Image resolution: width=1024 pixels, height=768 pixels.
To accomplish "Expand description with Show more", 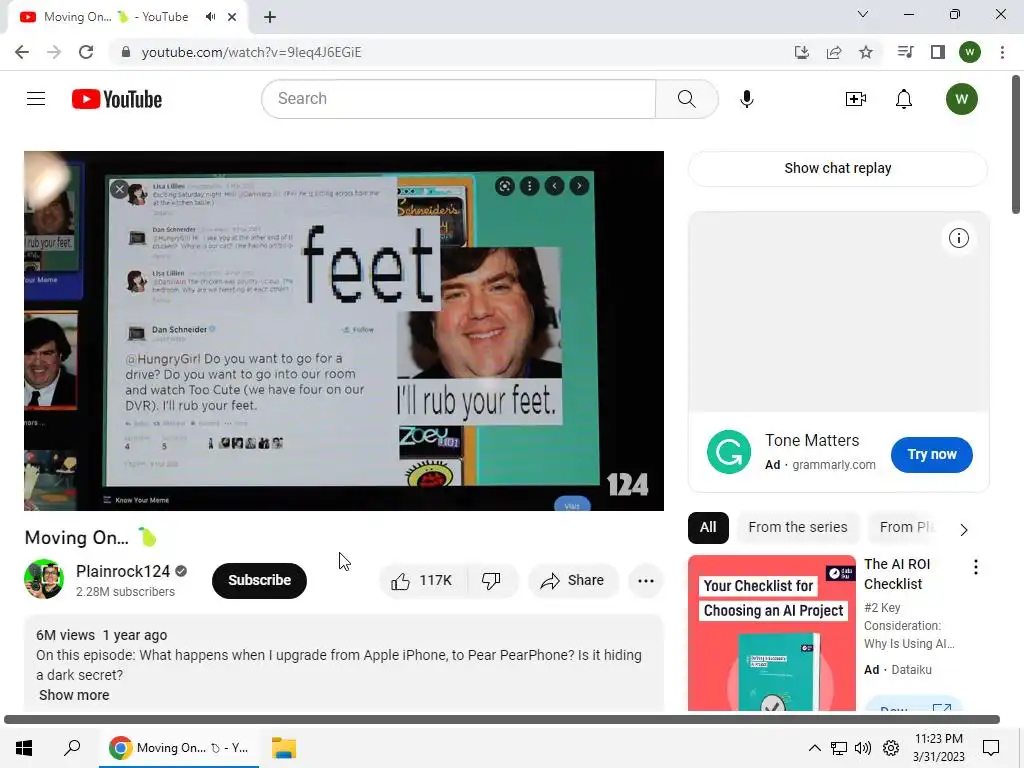I will coord(74,695).
